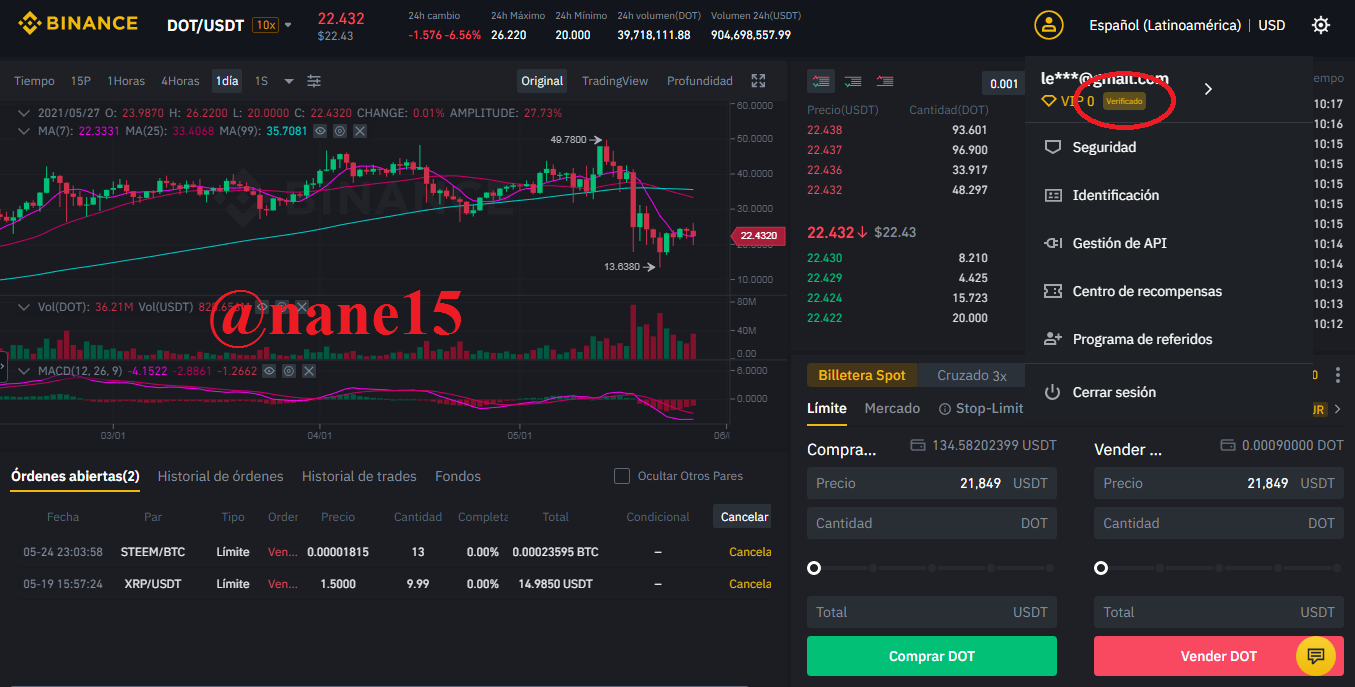Switch chart to Profundidad view
Viewport: 1355px width, 687px height.
pyautogui.click(x=700, y=81)
